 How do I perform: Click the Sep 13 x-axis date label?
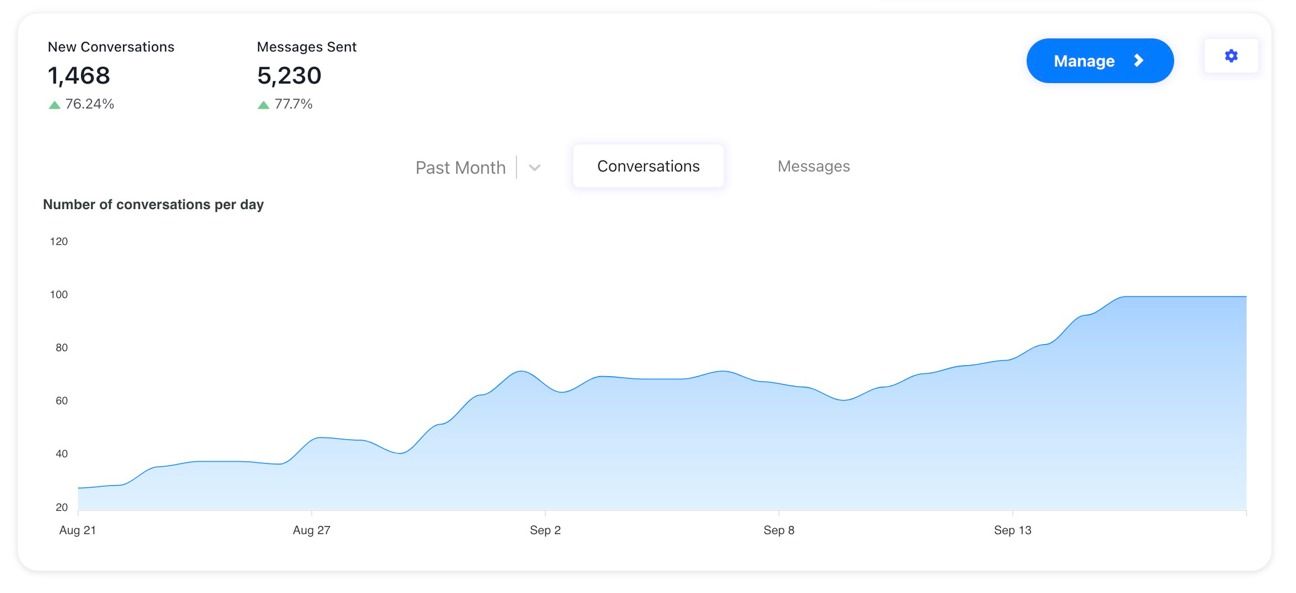pos(1012,530)
